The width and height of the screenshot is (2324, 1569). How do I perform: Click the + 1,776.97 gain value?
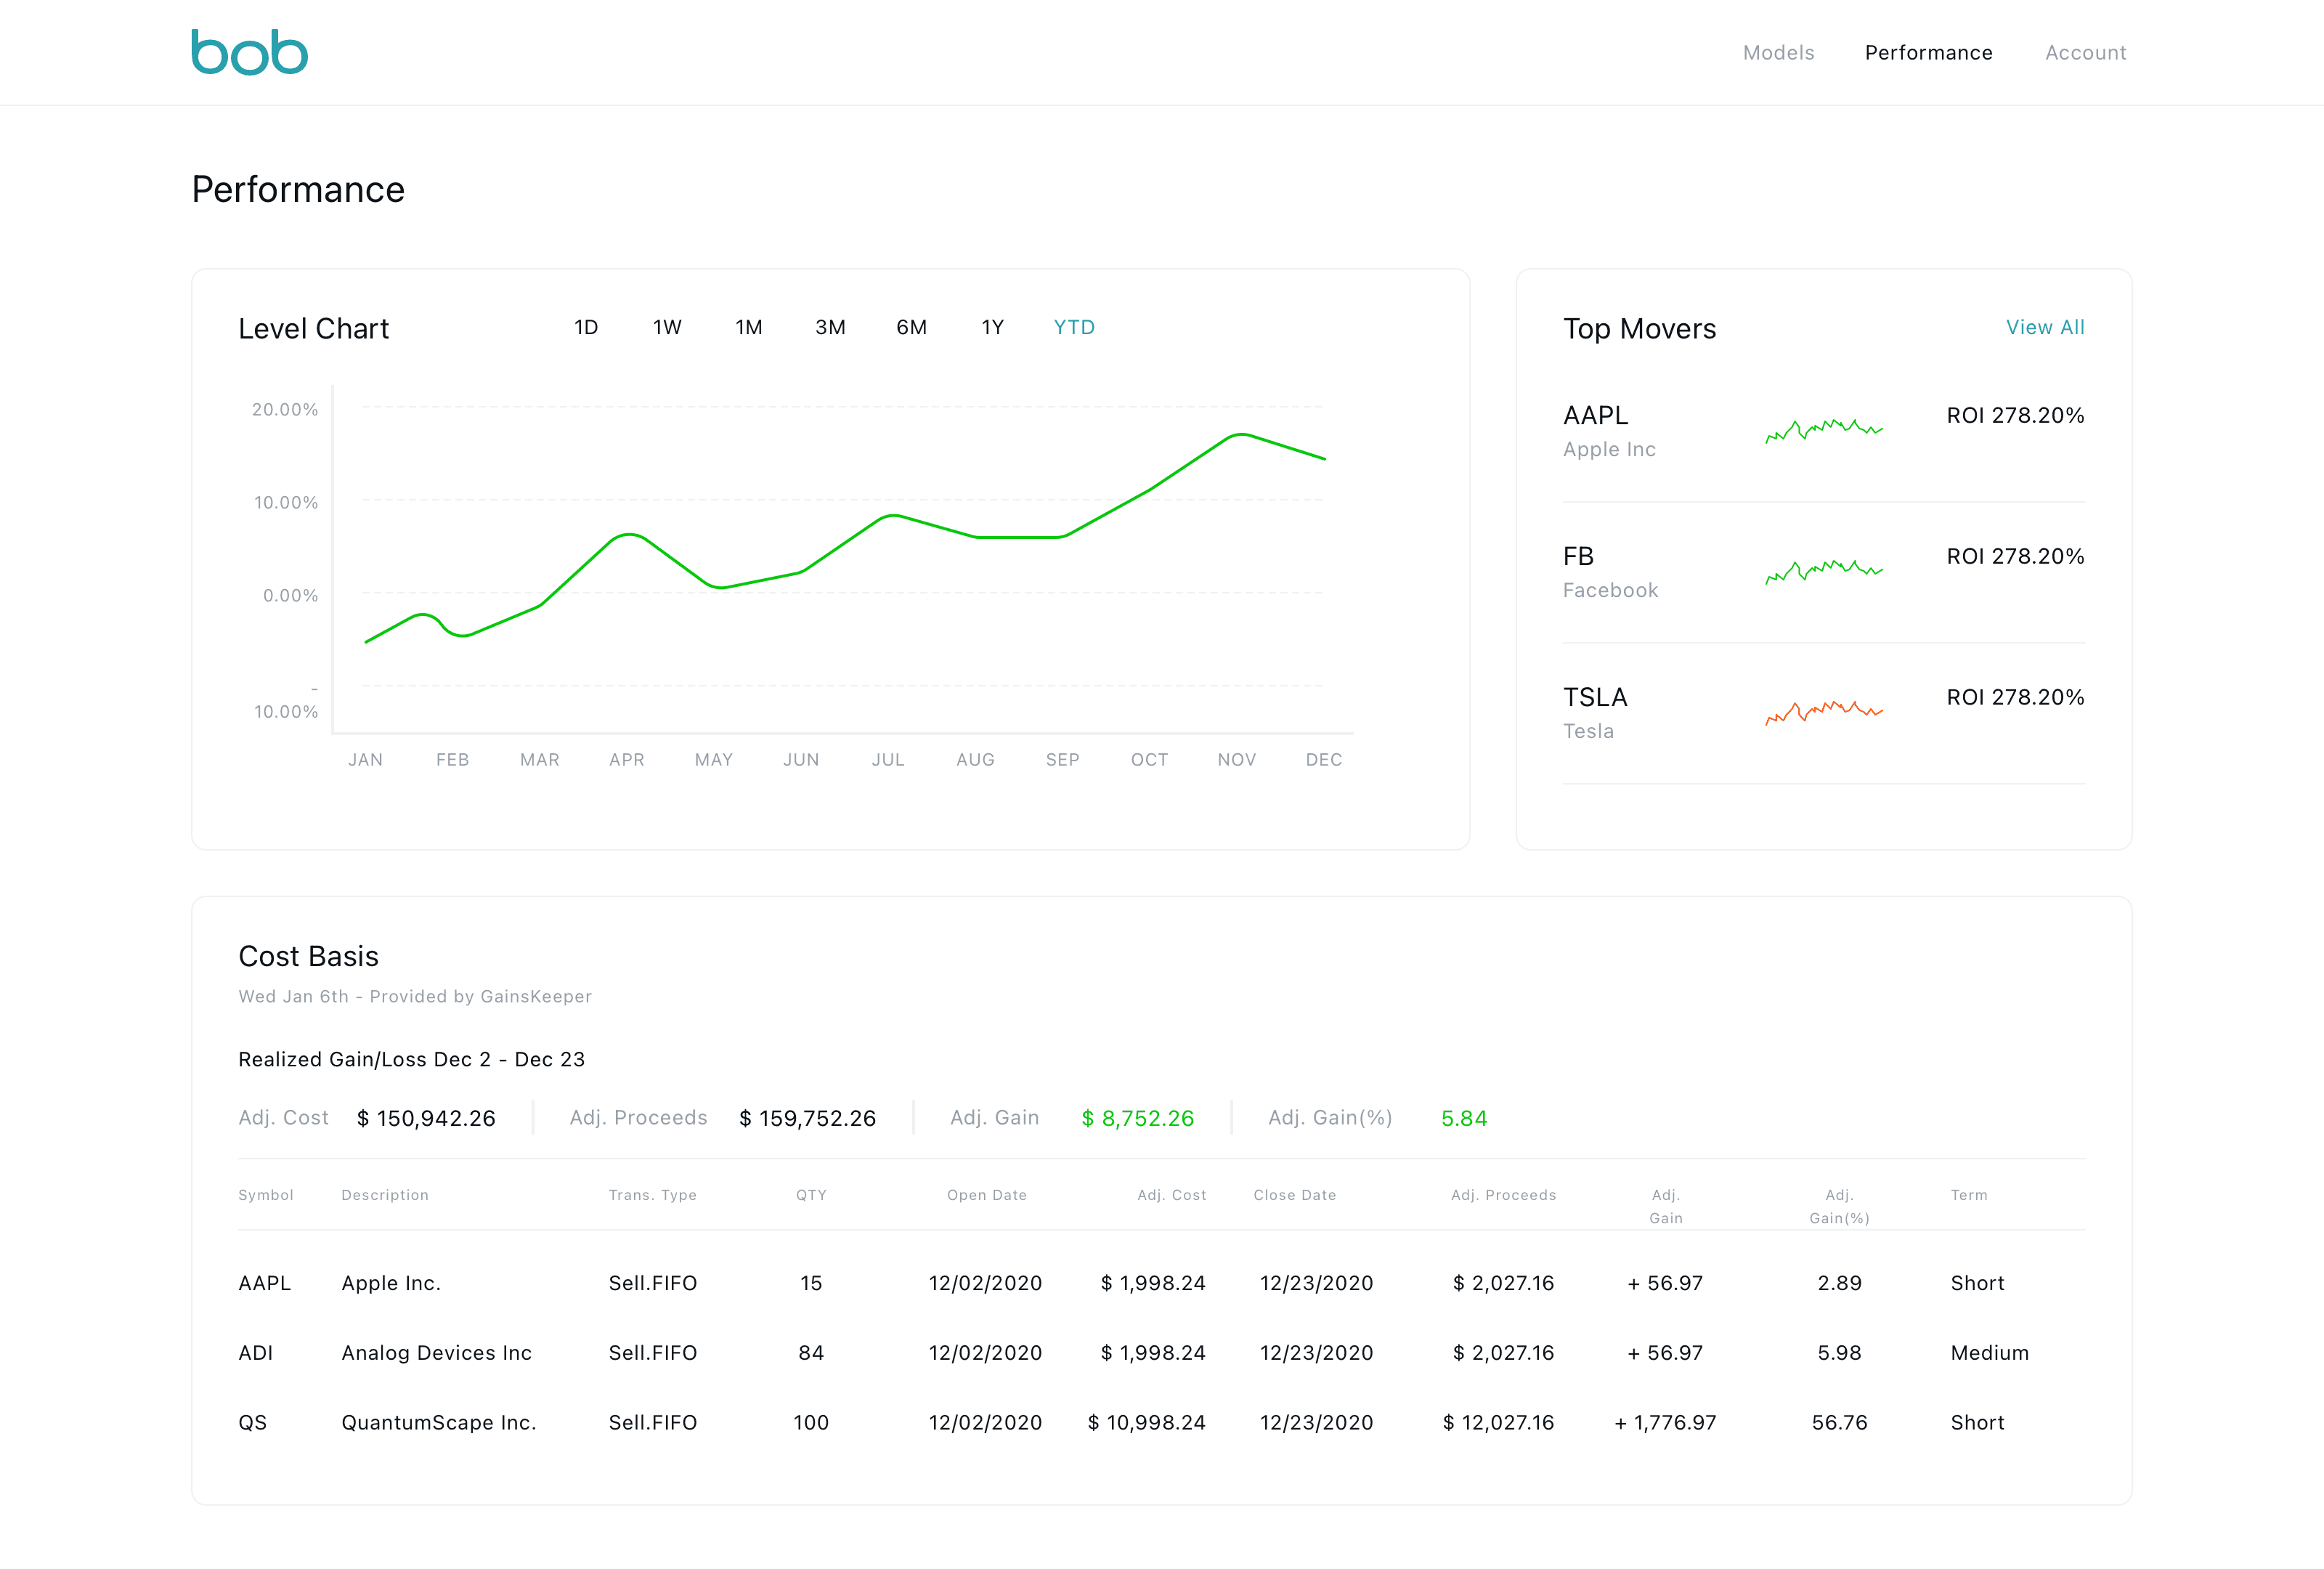pos(1665,1422)
